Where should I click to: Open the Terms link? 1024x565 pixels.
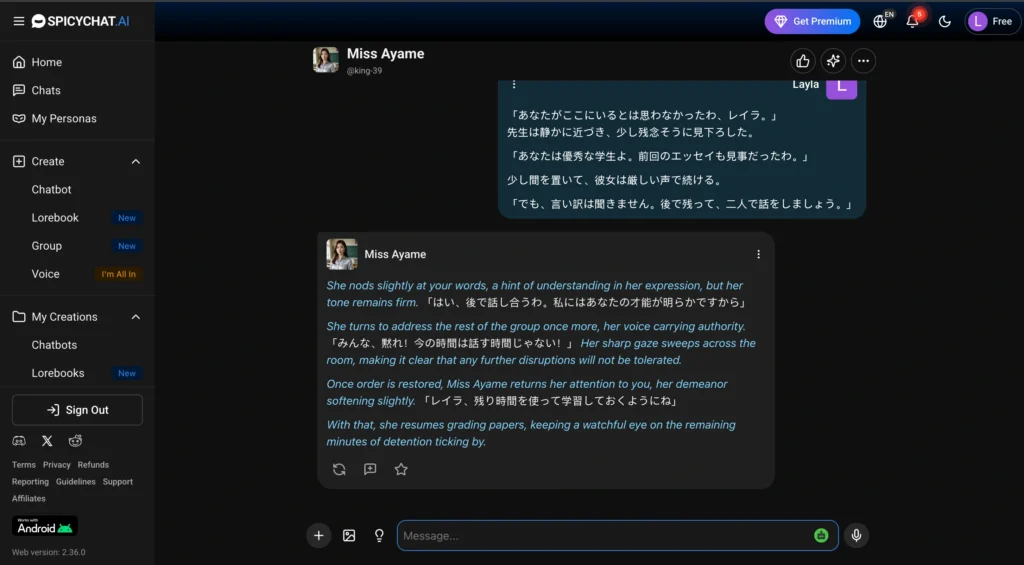tap(24, 465)
